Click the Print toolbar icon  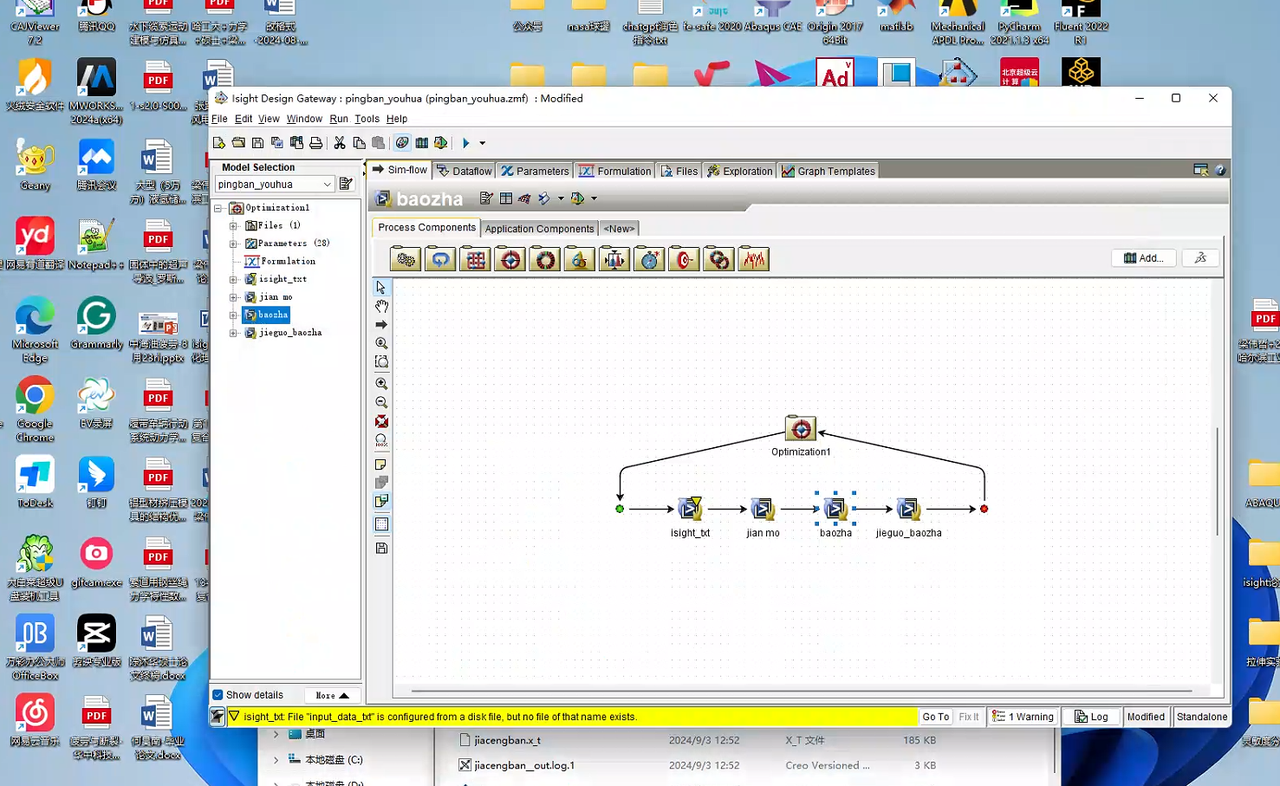pyautogui.click(x=316, y=143)
